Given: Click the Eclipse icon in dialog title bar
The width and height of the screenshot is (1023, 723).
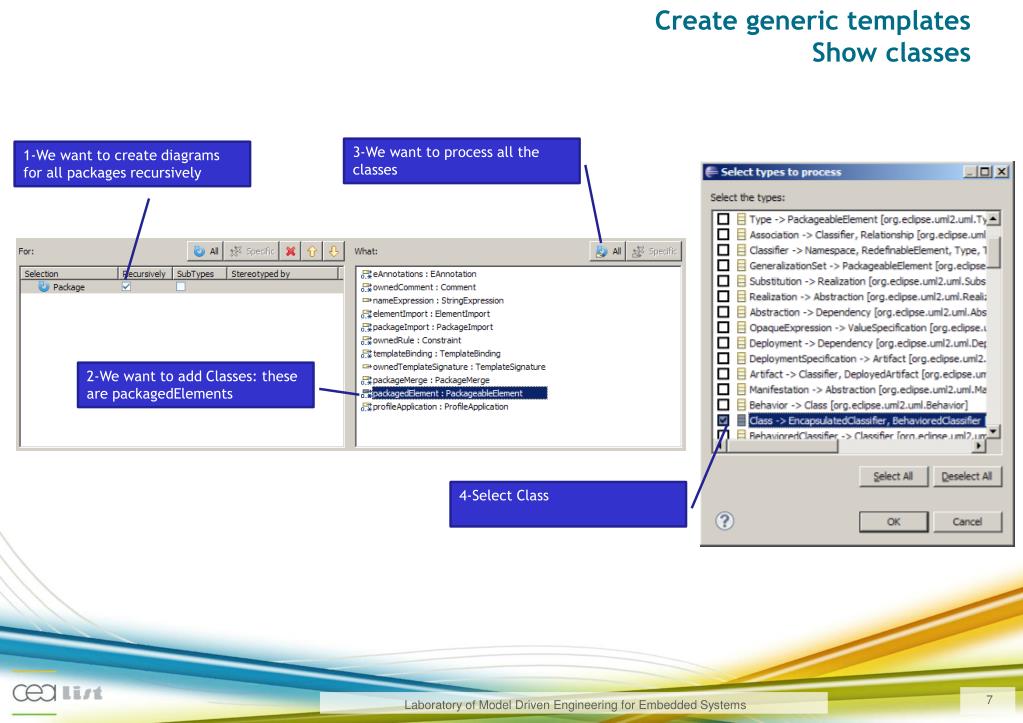Looking at the screenshot, I should [x=711, y=172].
